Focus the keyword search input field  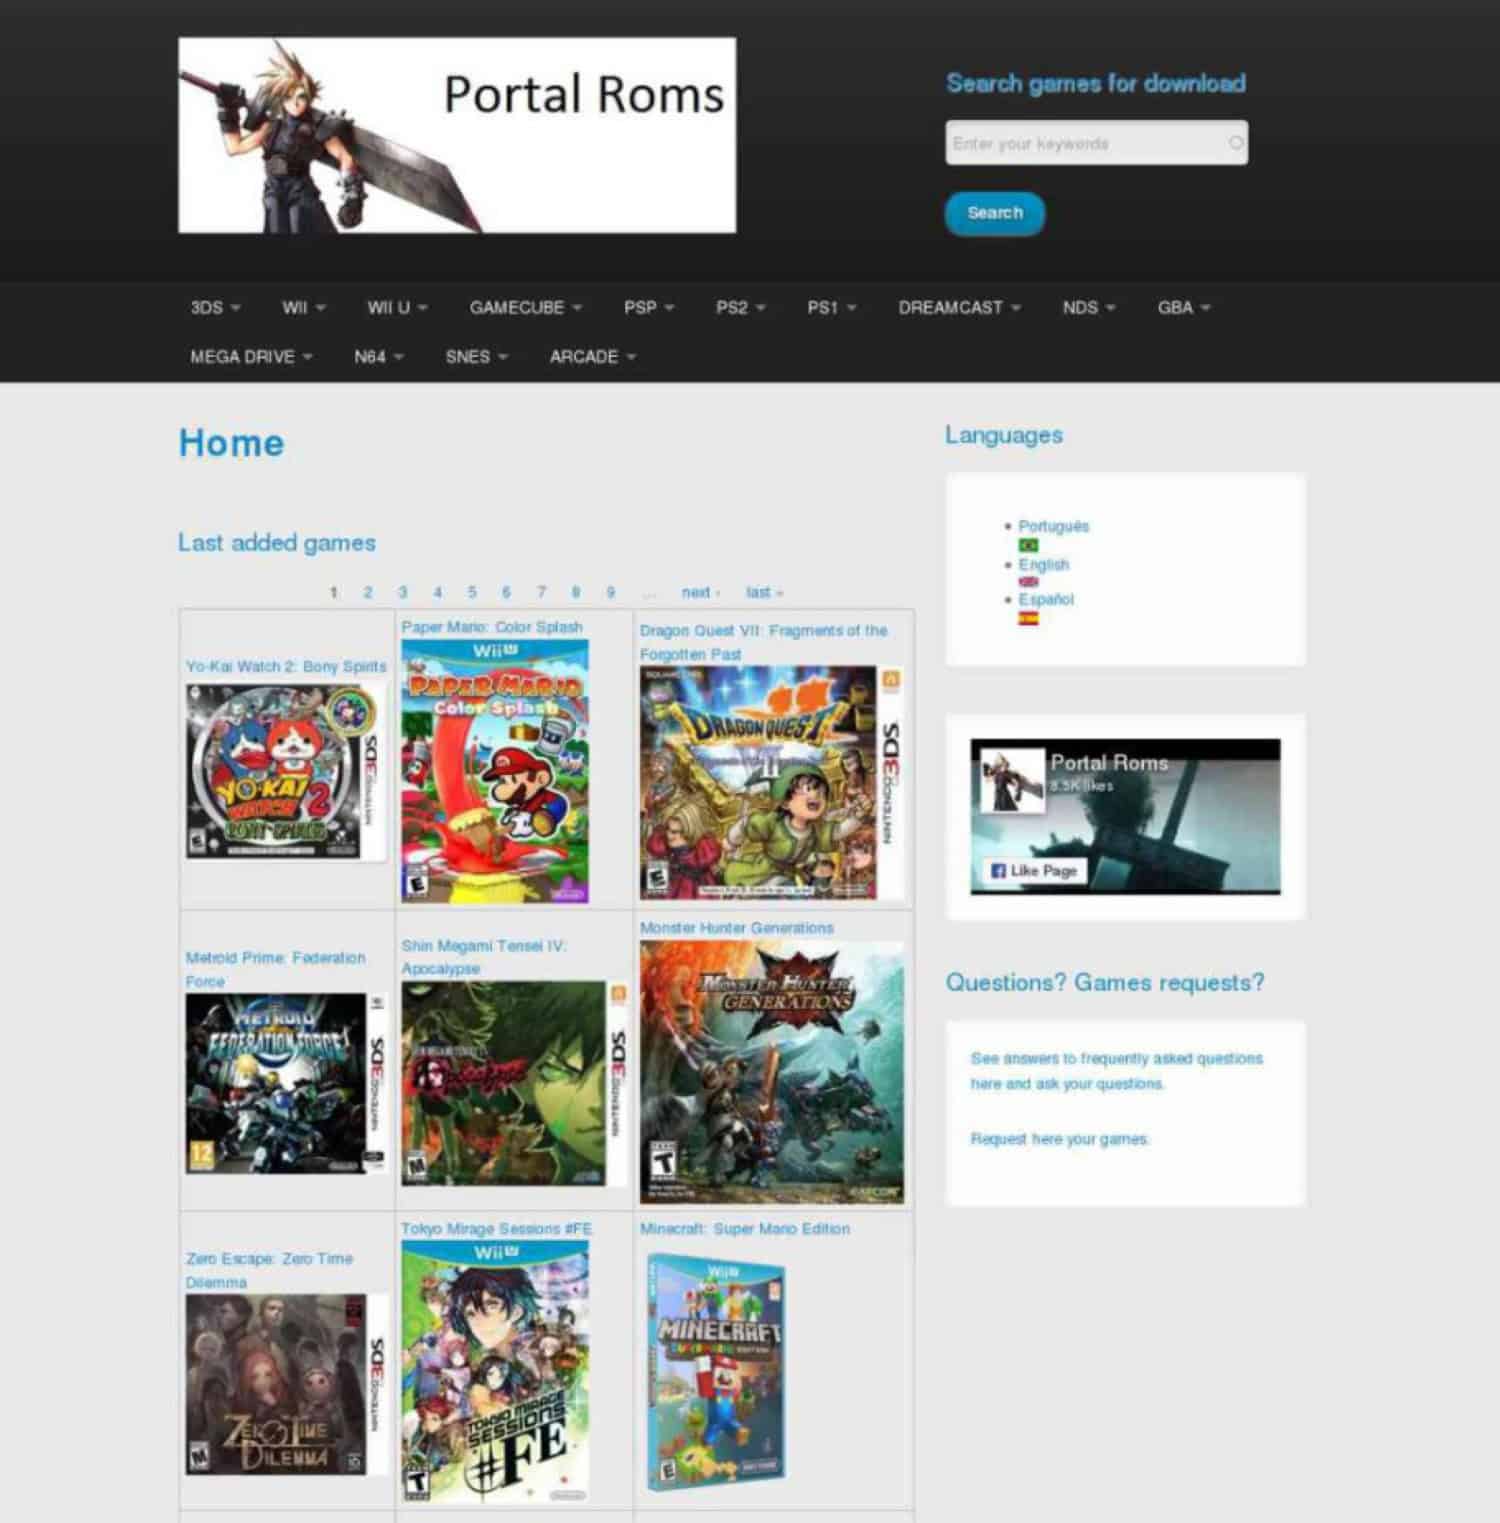click(1096, 143)
